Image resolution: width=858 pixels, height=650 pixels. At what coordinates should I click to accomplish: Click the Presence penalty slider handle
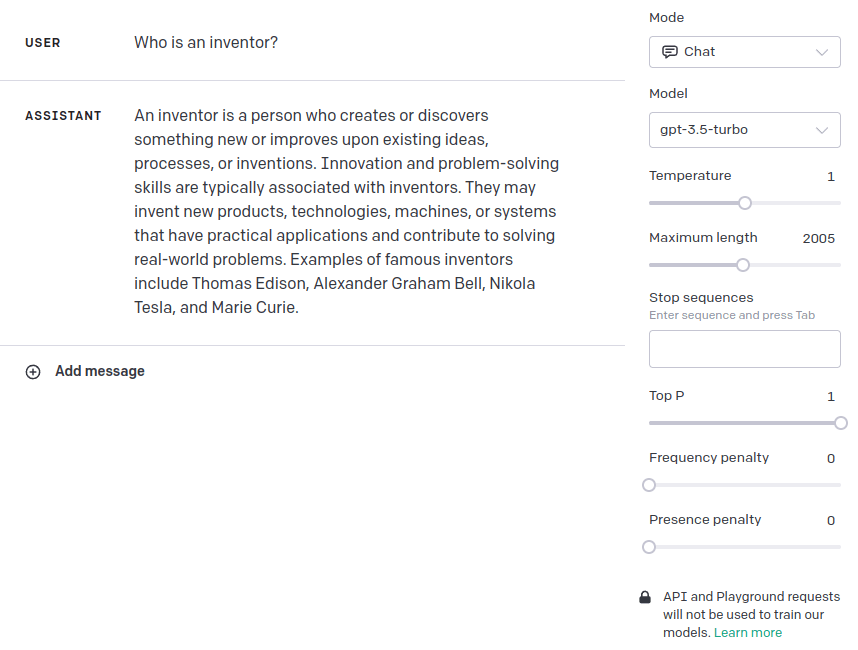[649, 547]
